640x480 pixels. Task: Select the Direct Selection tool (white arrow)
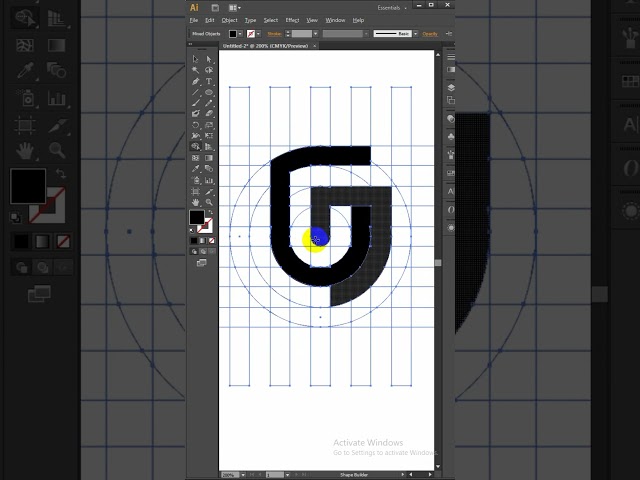click(209, 59)
